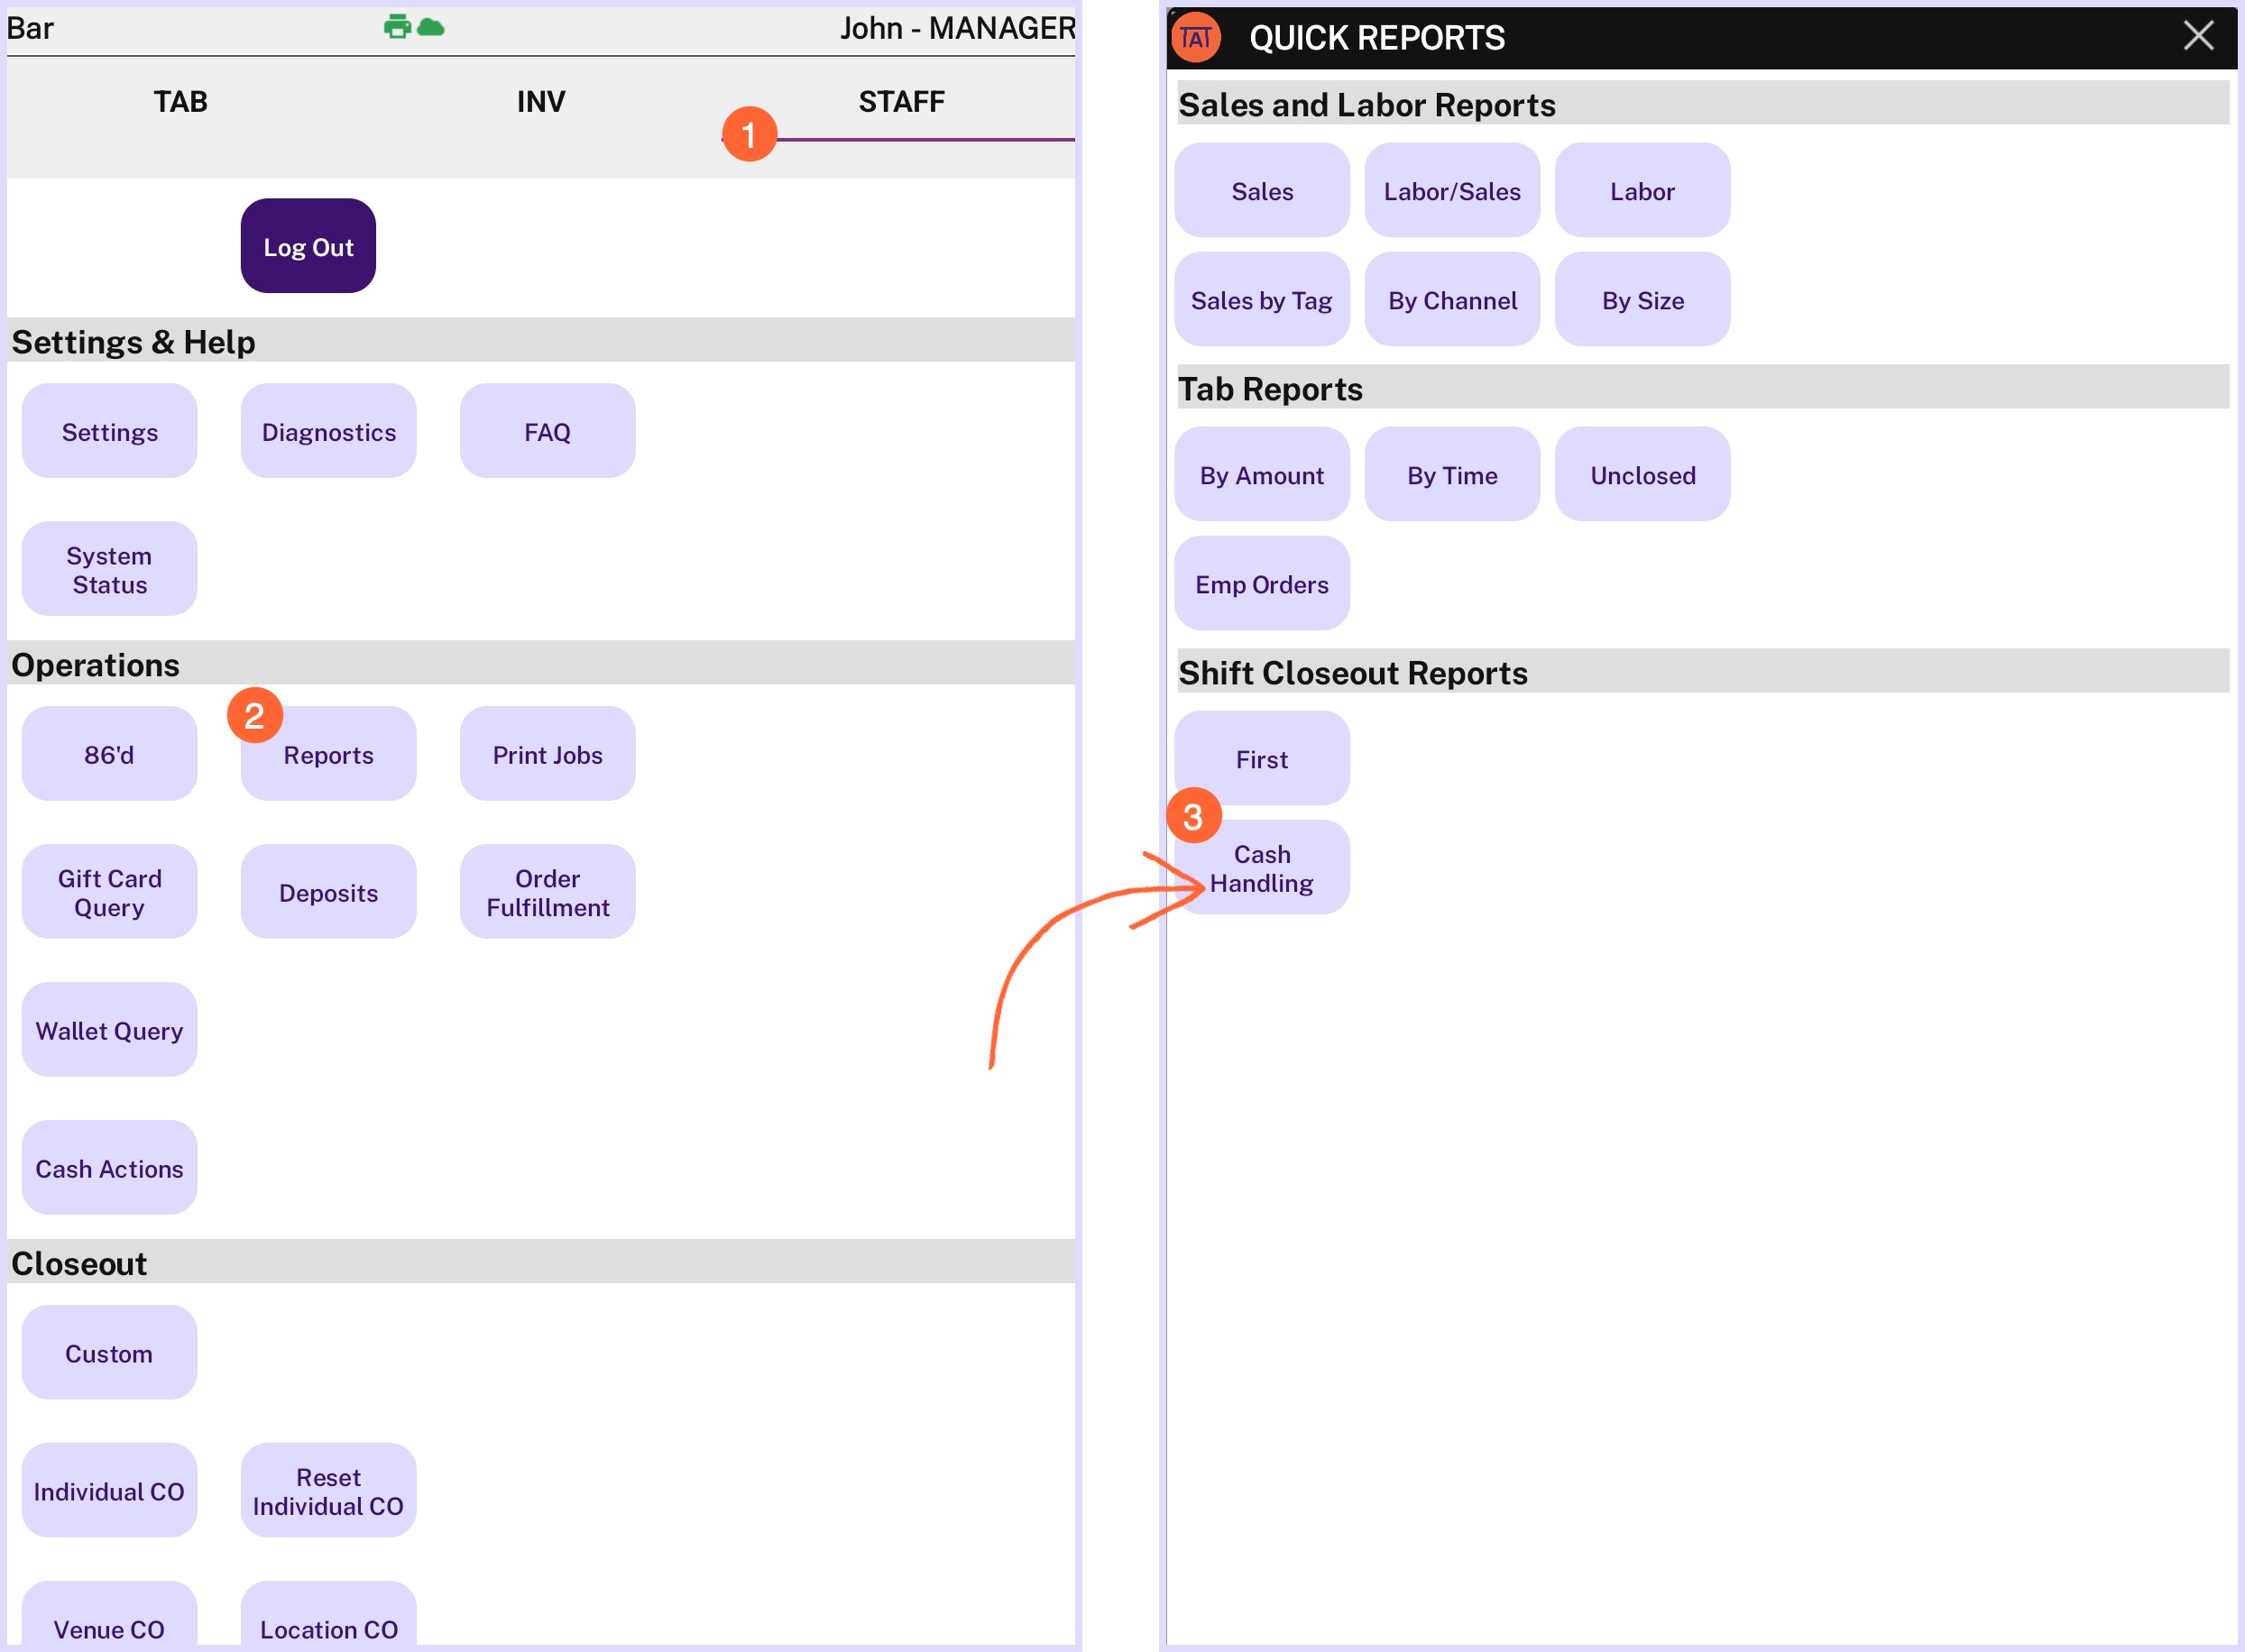This screenshot has width=2245, height=1652.
Task: Click the green printer status icon
Action: pyautogui.click(x=397, y=27)
